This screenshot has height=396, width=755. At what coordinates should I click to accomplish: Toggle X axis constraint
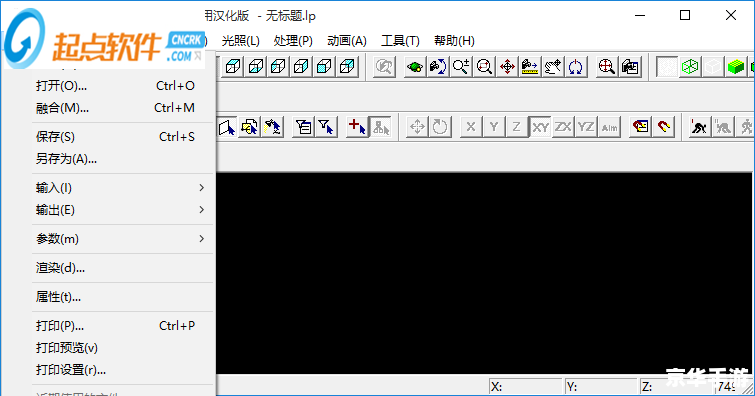[x=471, y=127]
